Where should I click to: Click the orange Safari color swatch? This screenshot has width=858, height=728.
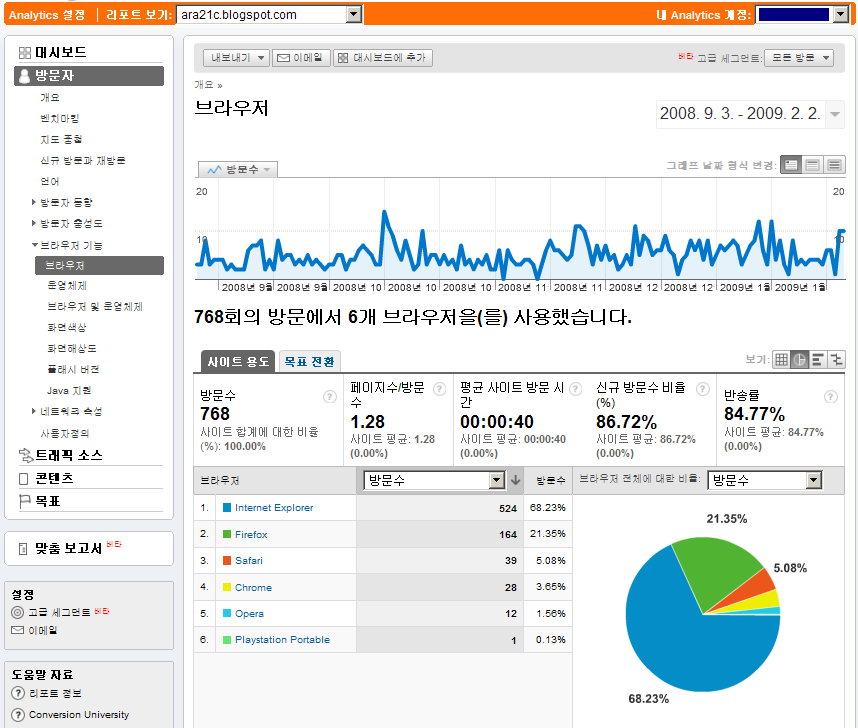click(227, 561)
